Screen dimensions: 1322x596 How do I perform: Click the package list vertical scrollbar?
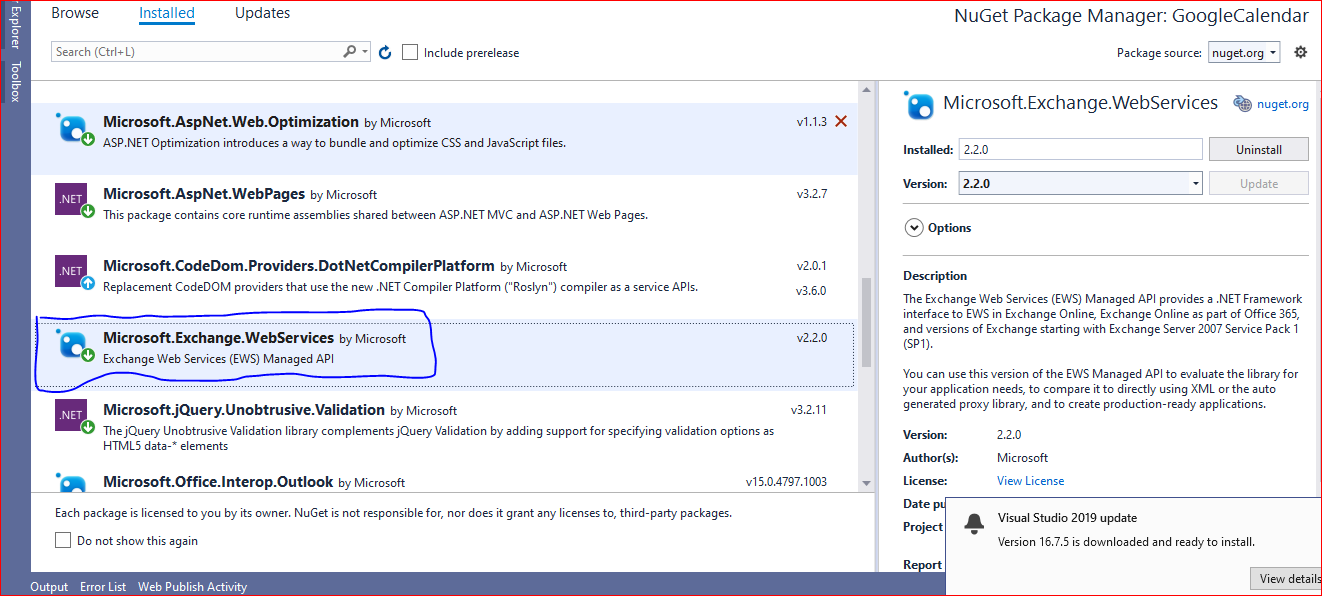pos(866,323)
